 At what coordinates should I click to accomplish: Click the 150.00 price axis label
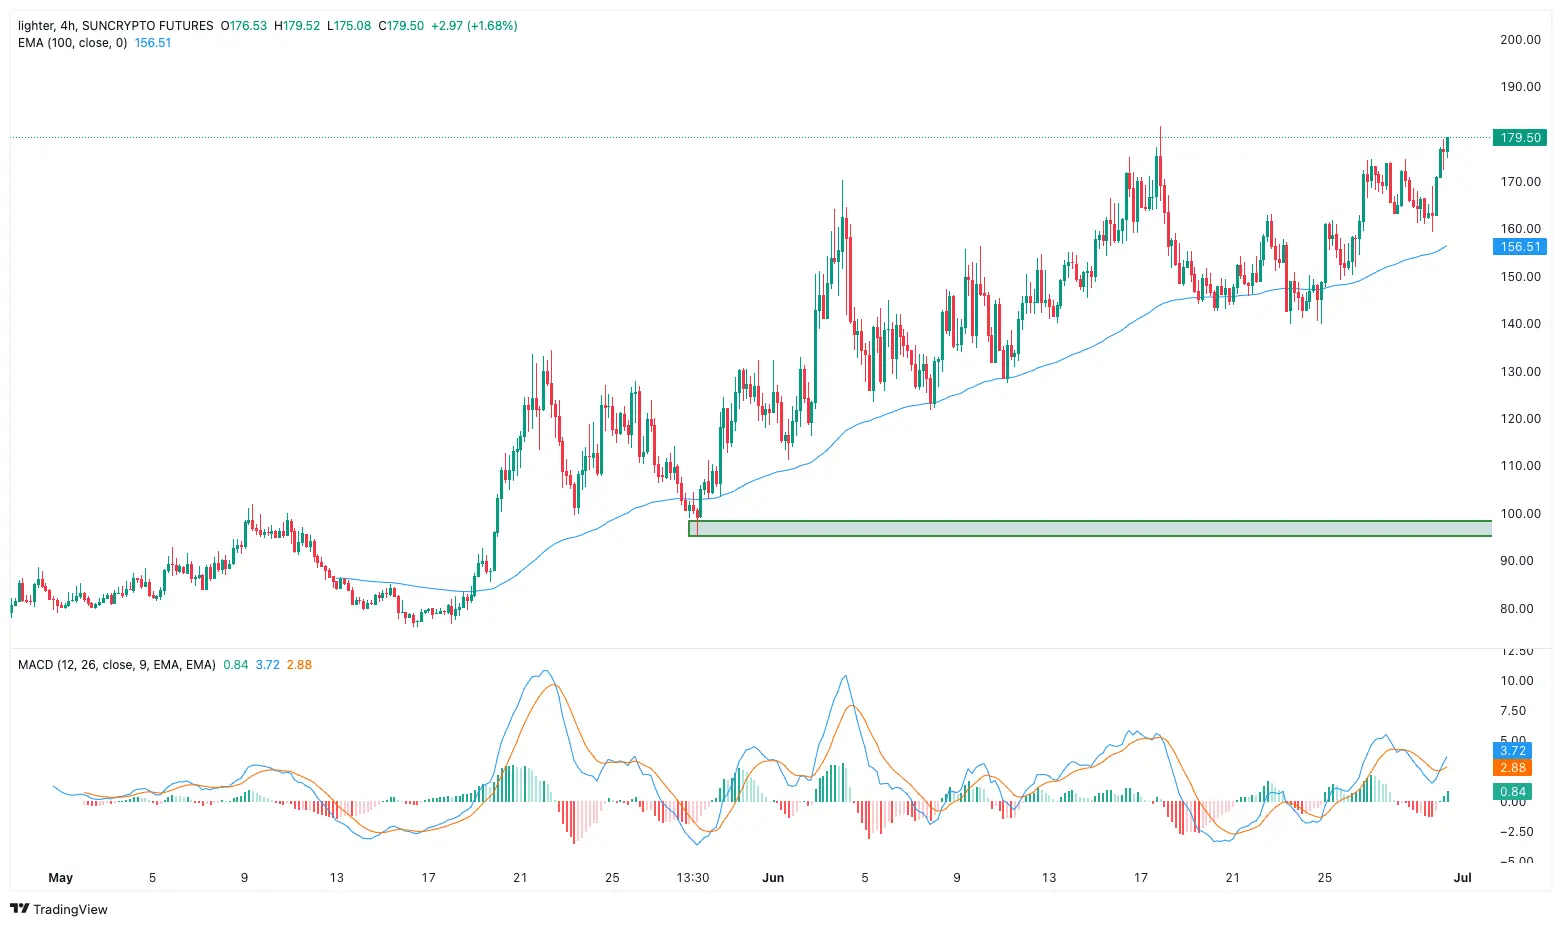[1520, 277]
